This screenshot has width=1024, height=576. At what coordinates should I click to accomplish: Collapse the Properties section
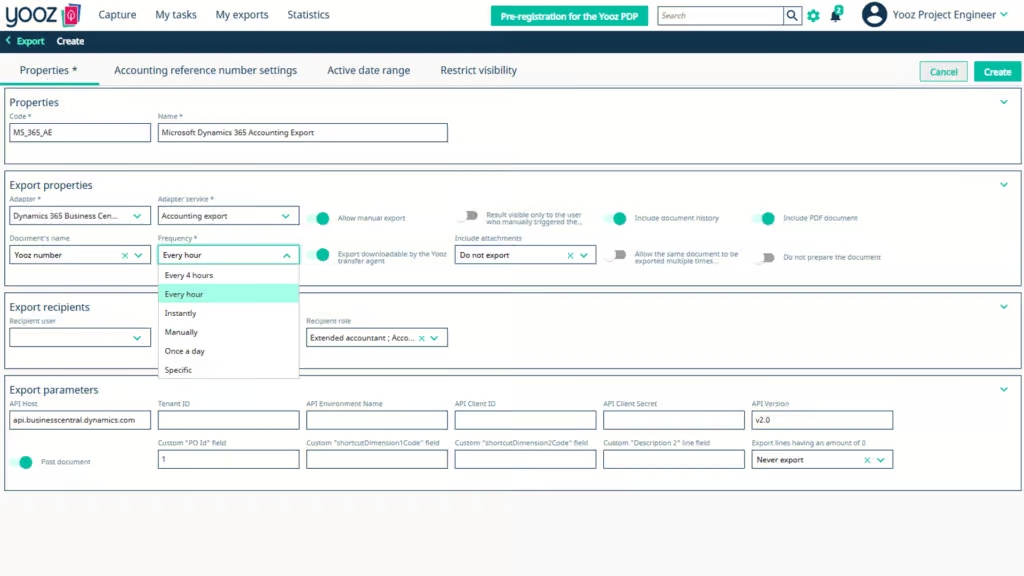[x=1004, y=102]
